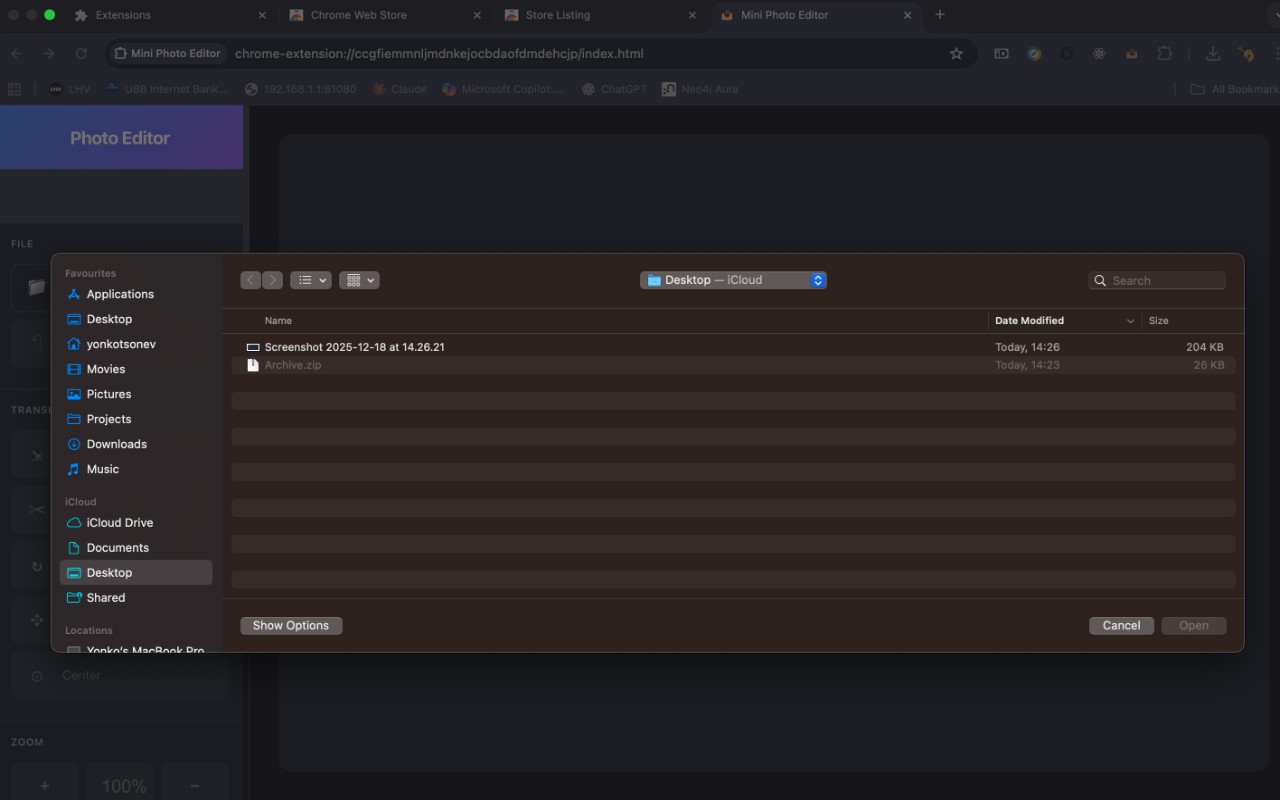The image size is (1280, 800).
Task: Select Screenshot 2025-12-18 at 14.26.21 file
Action: coord(733,347)
